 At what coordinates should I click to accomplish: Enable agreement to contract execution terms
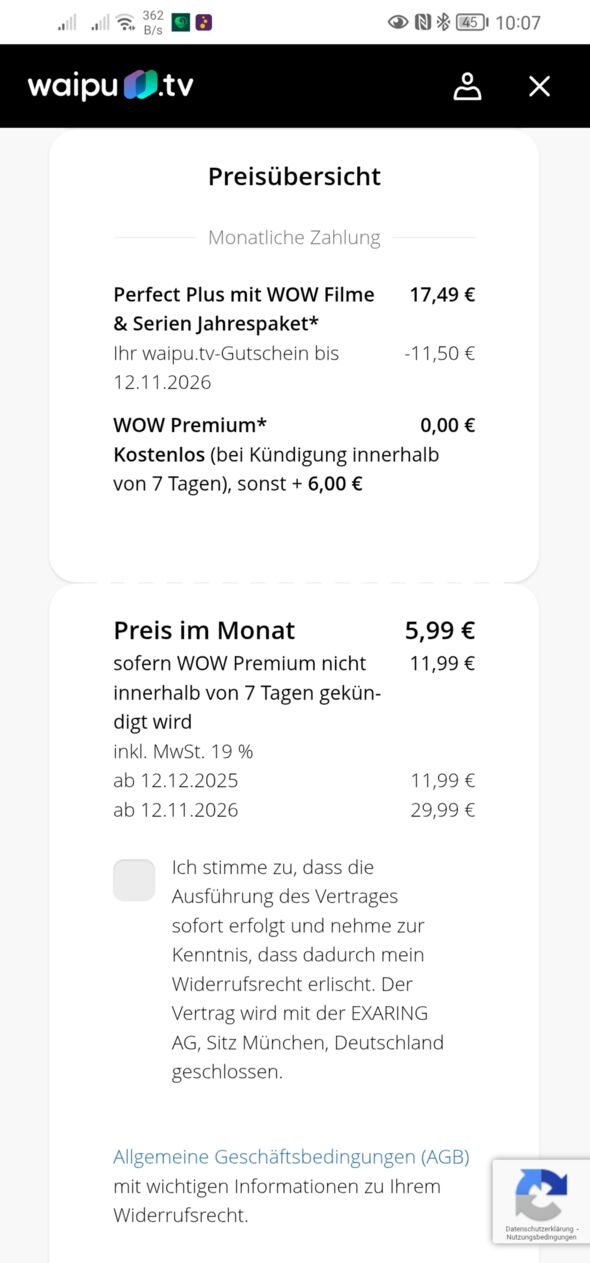point(134,880)
